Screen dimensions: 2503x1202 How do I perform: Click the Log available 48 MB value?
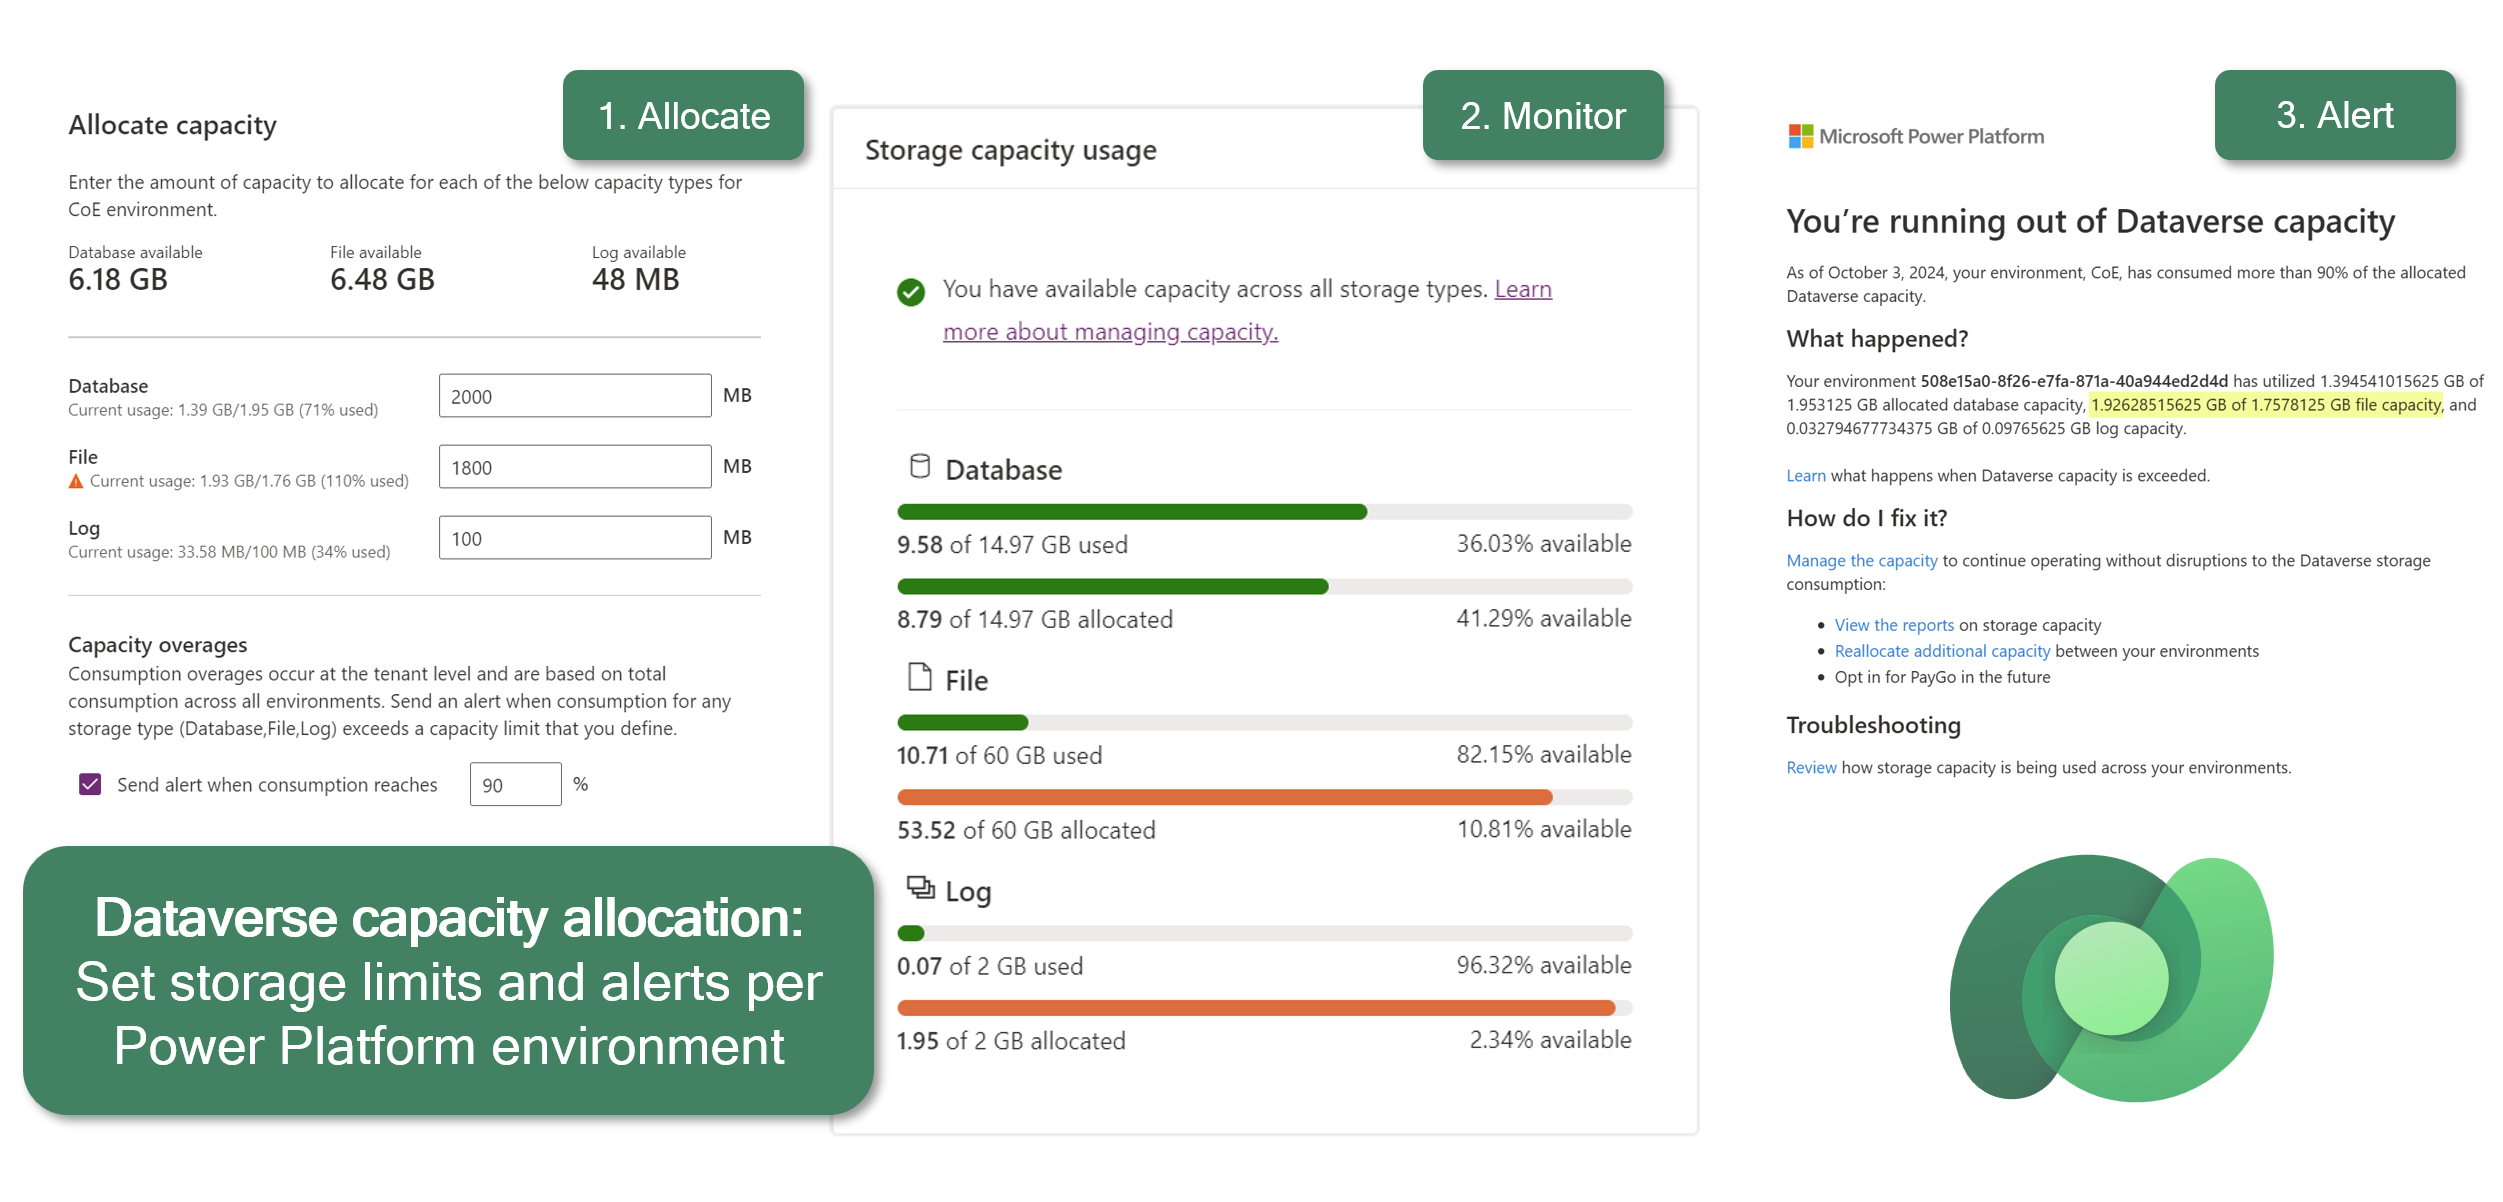pos(635,279)
